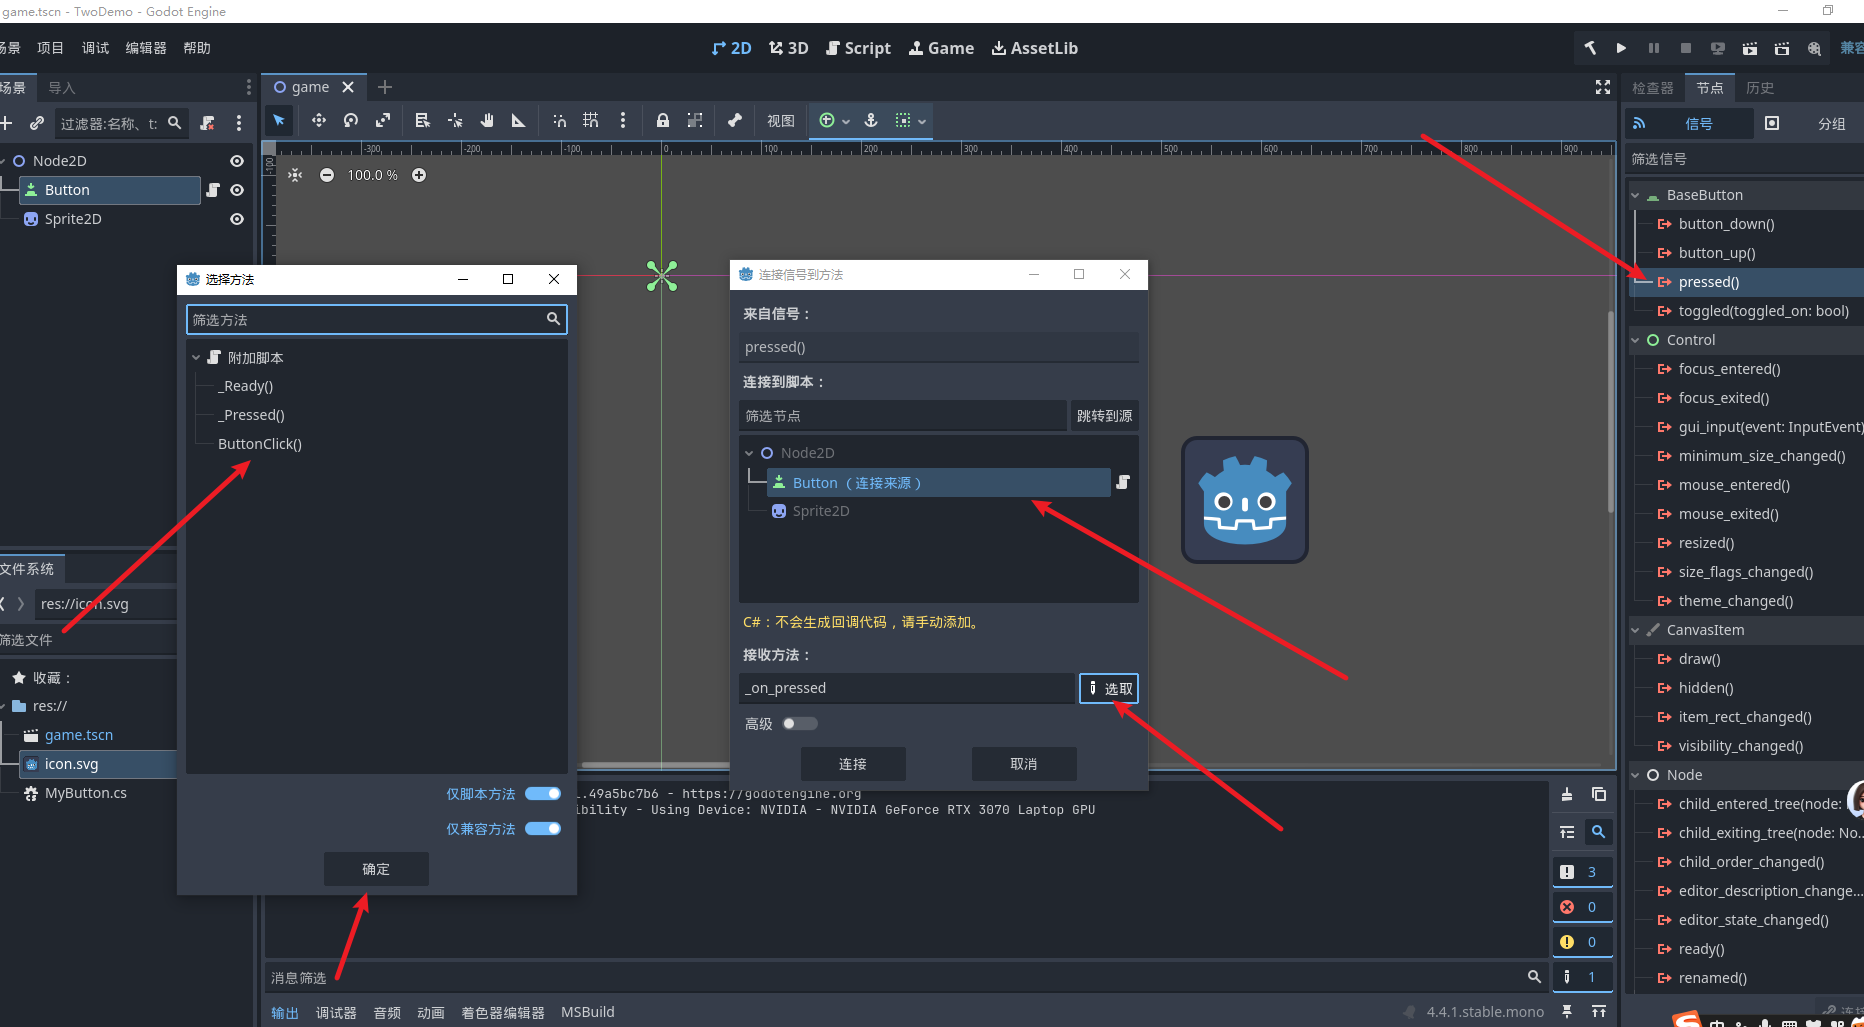1864x1027 pixels.
Task: Click the script icon beside Button node
Action: 213,190
